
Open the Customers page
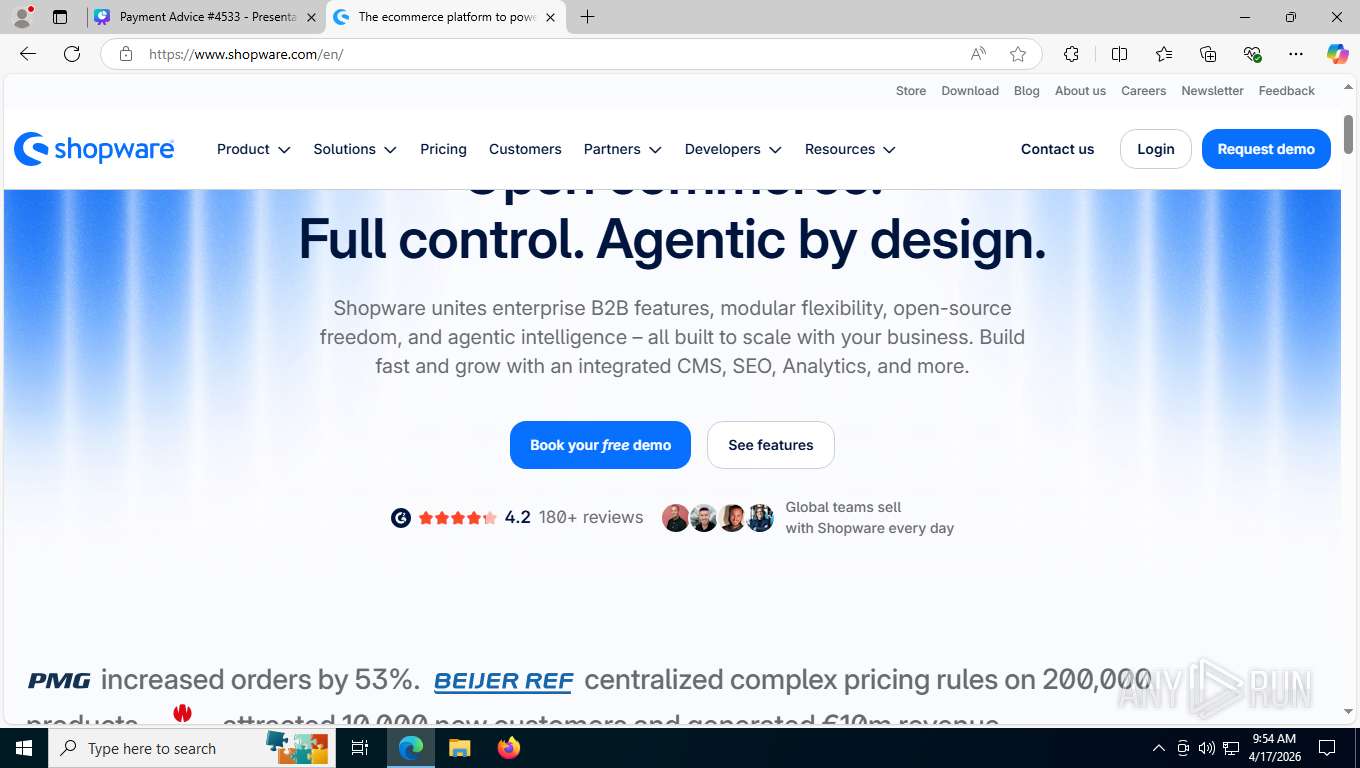(x=525, y=149)
